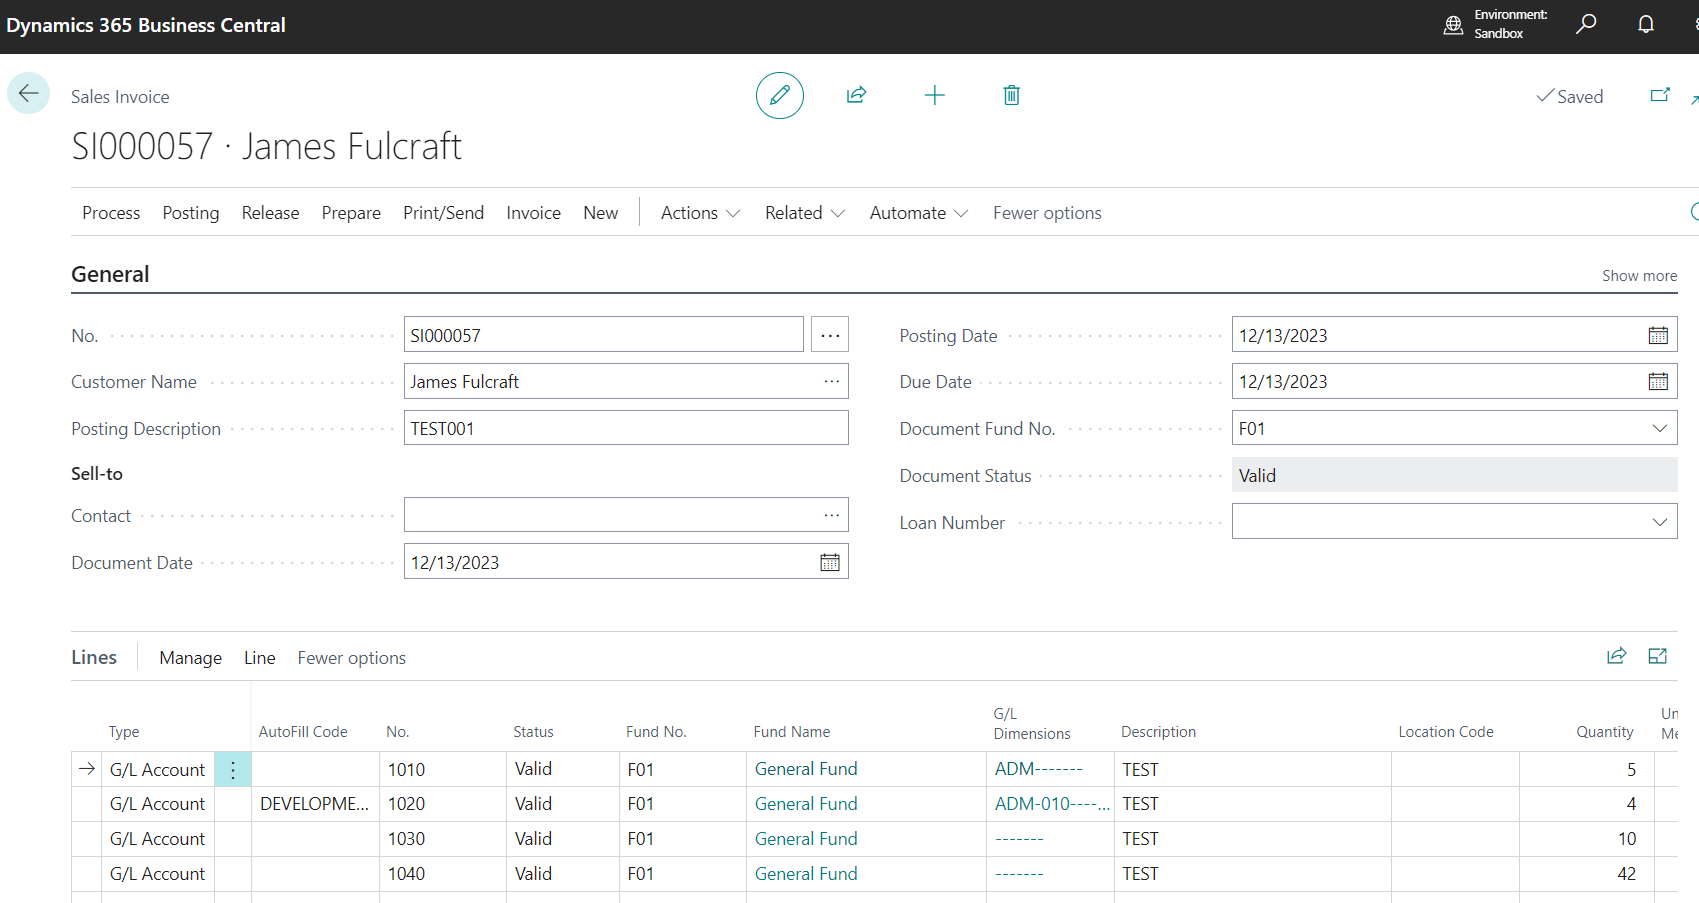
Task: Share the Lines section via icon
Action: tap(1617, 656)
